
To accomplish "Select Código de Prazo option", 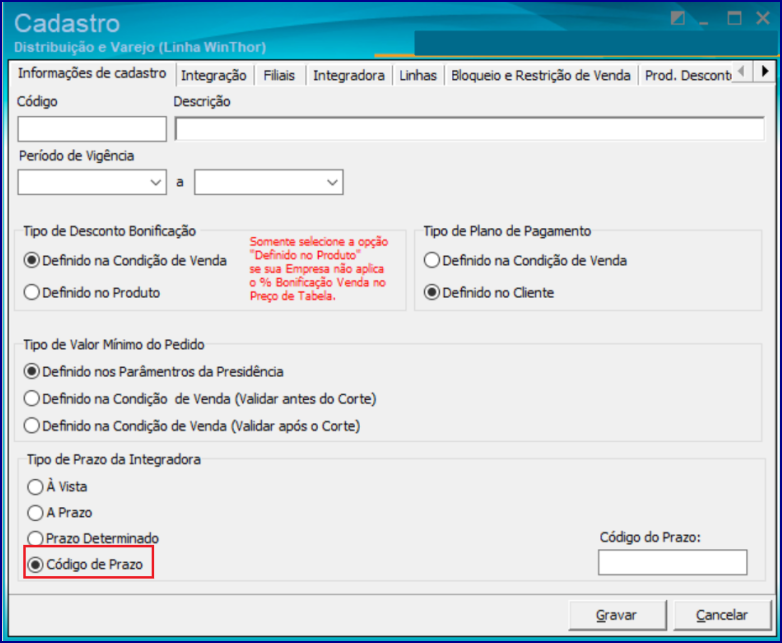I will [85, 565].
